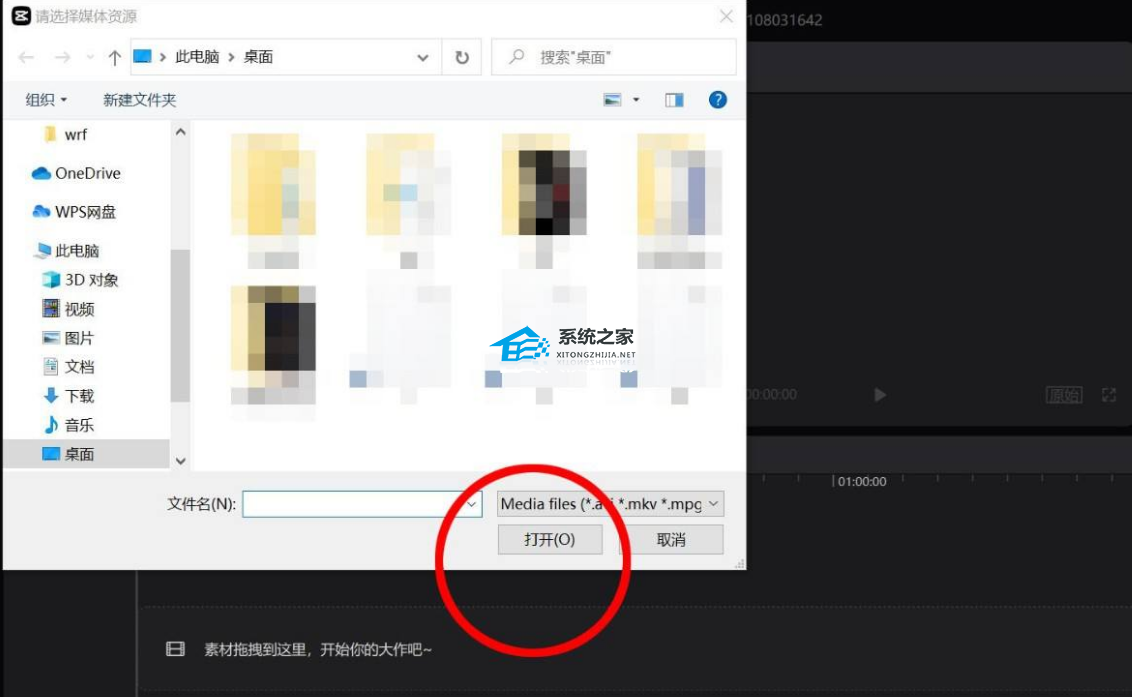1132x697 pixels.
Task: Click 原始 ratio button in the preview player
Action: pyautogui.click(x=1064, y=394)
